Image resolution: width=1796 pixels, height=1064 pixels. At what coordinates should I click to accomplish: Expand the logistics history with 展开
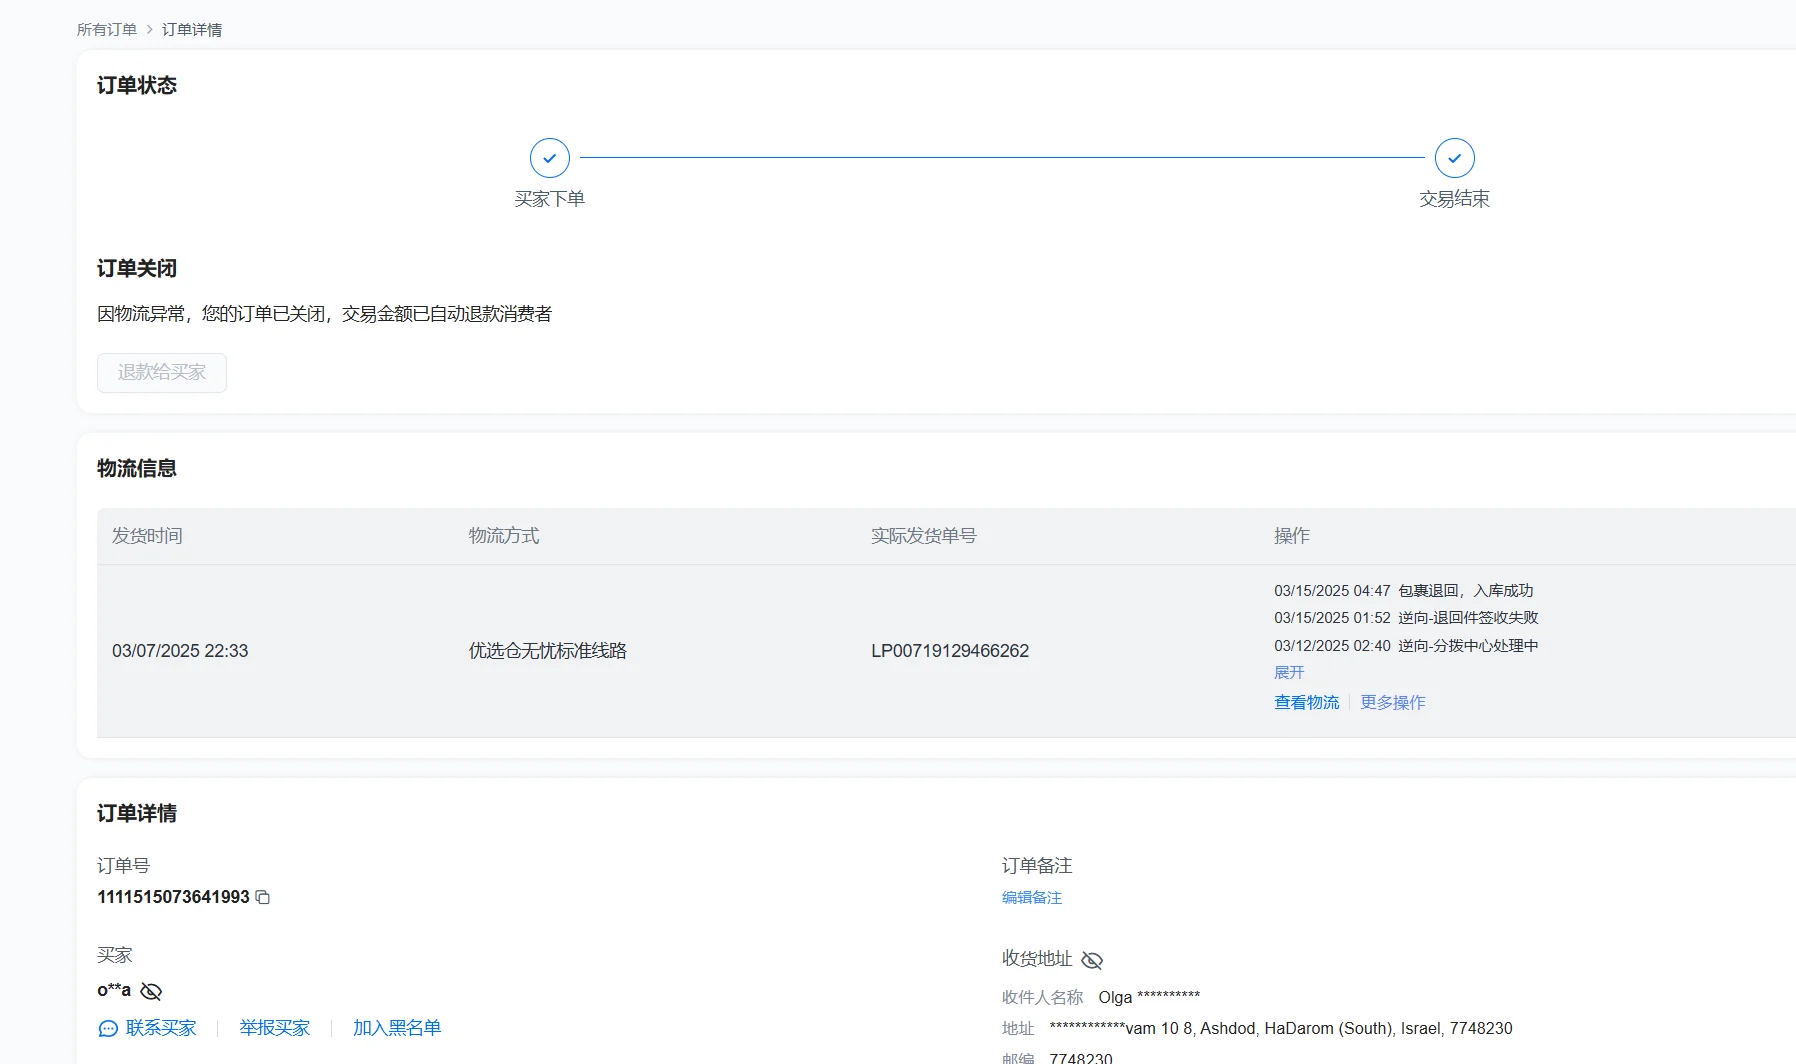pyautogui.click(x=1289, y=673)
